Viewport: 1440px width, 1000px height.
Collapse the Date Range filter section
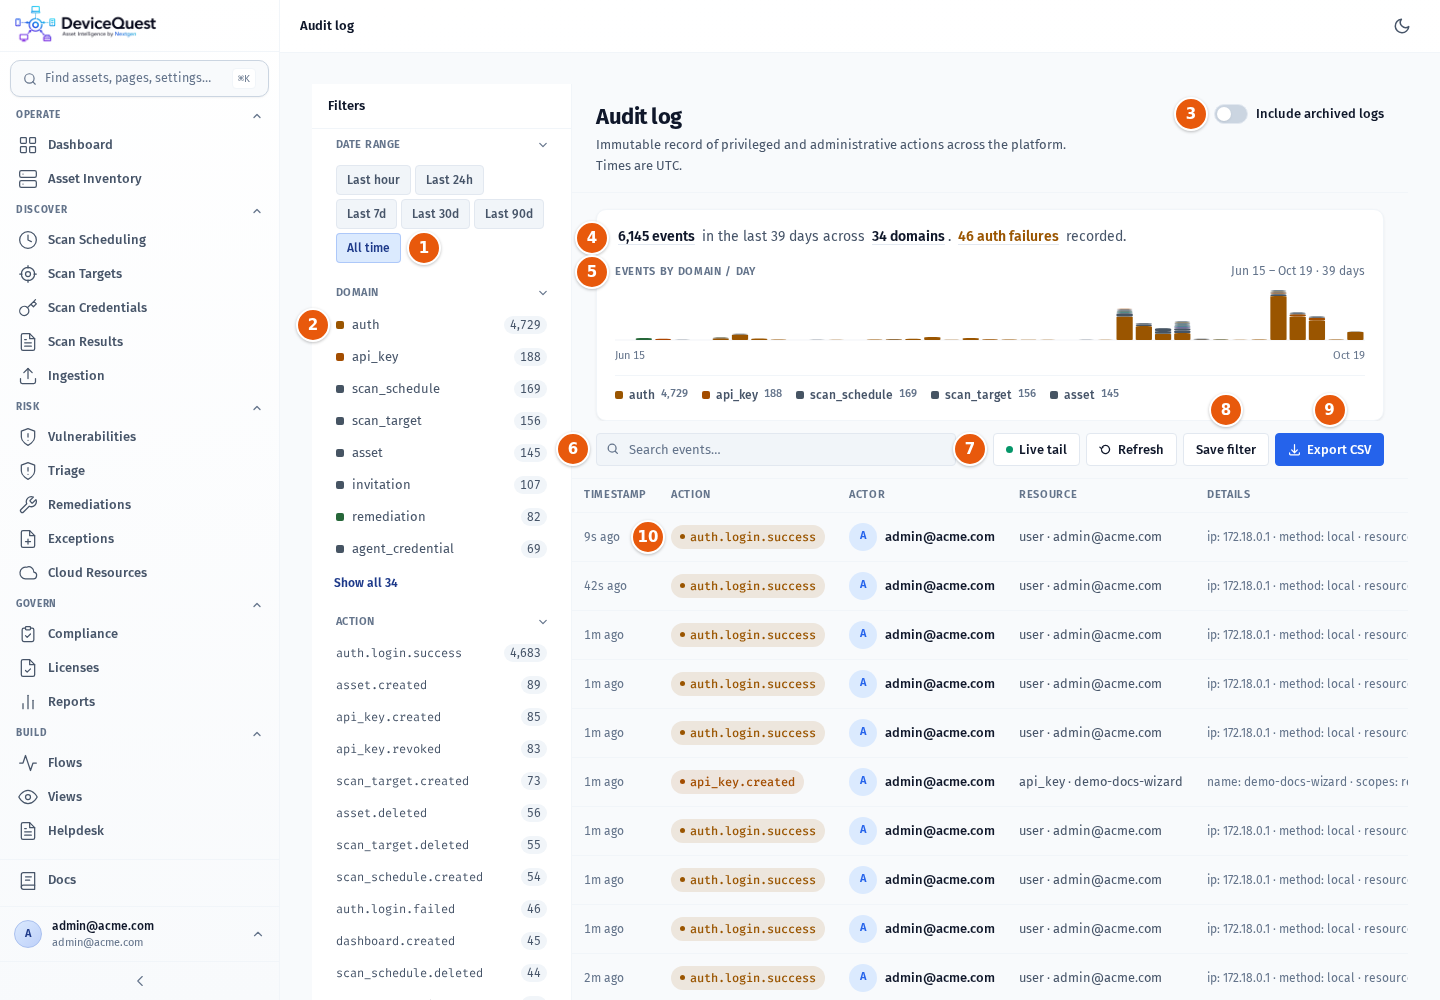tap(543, 145)
